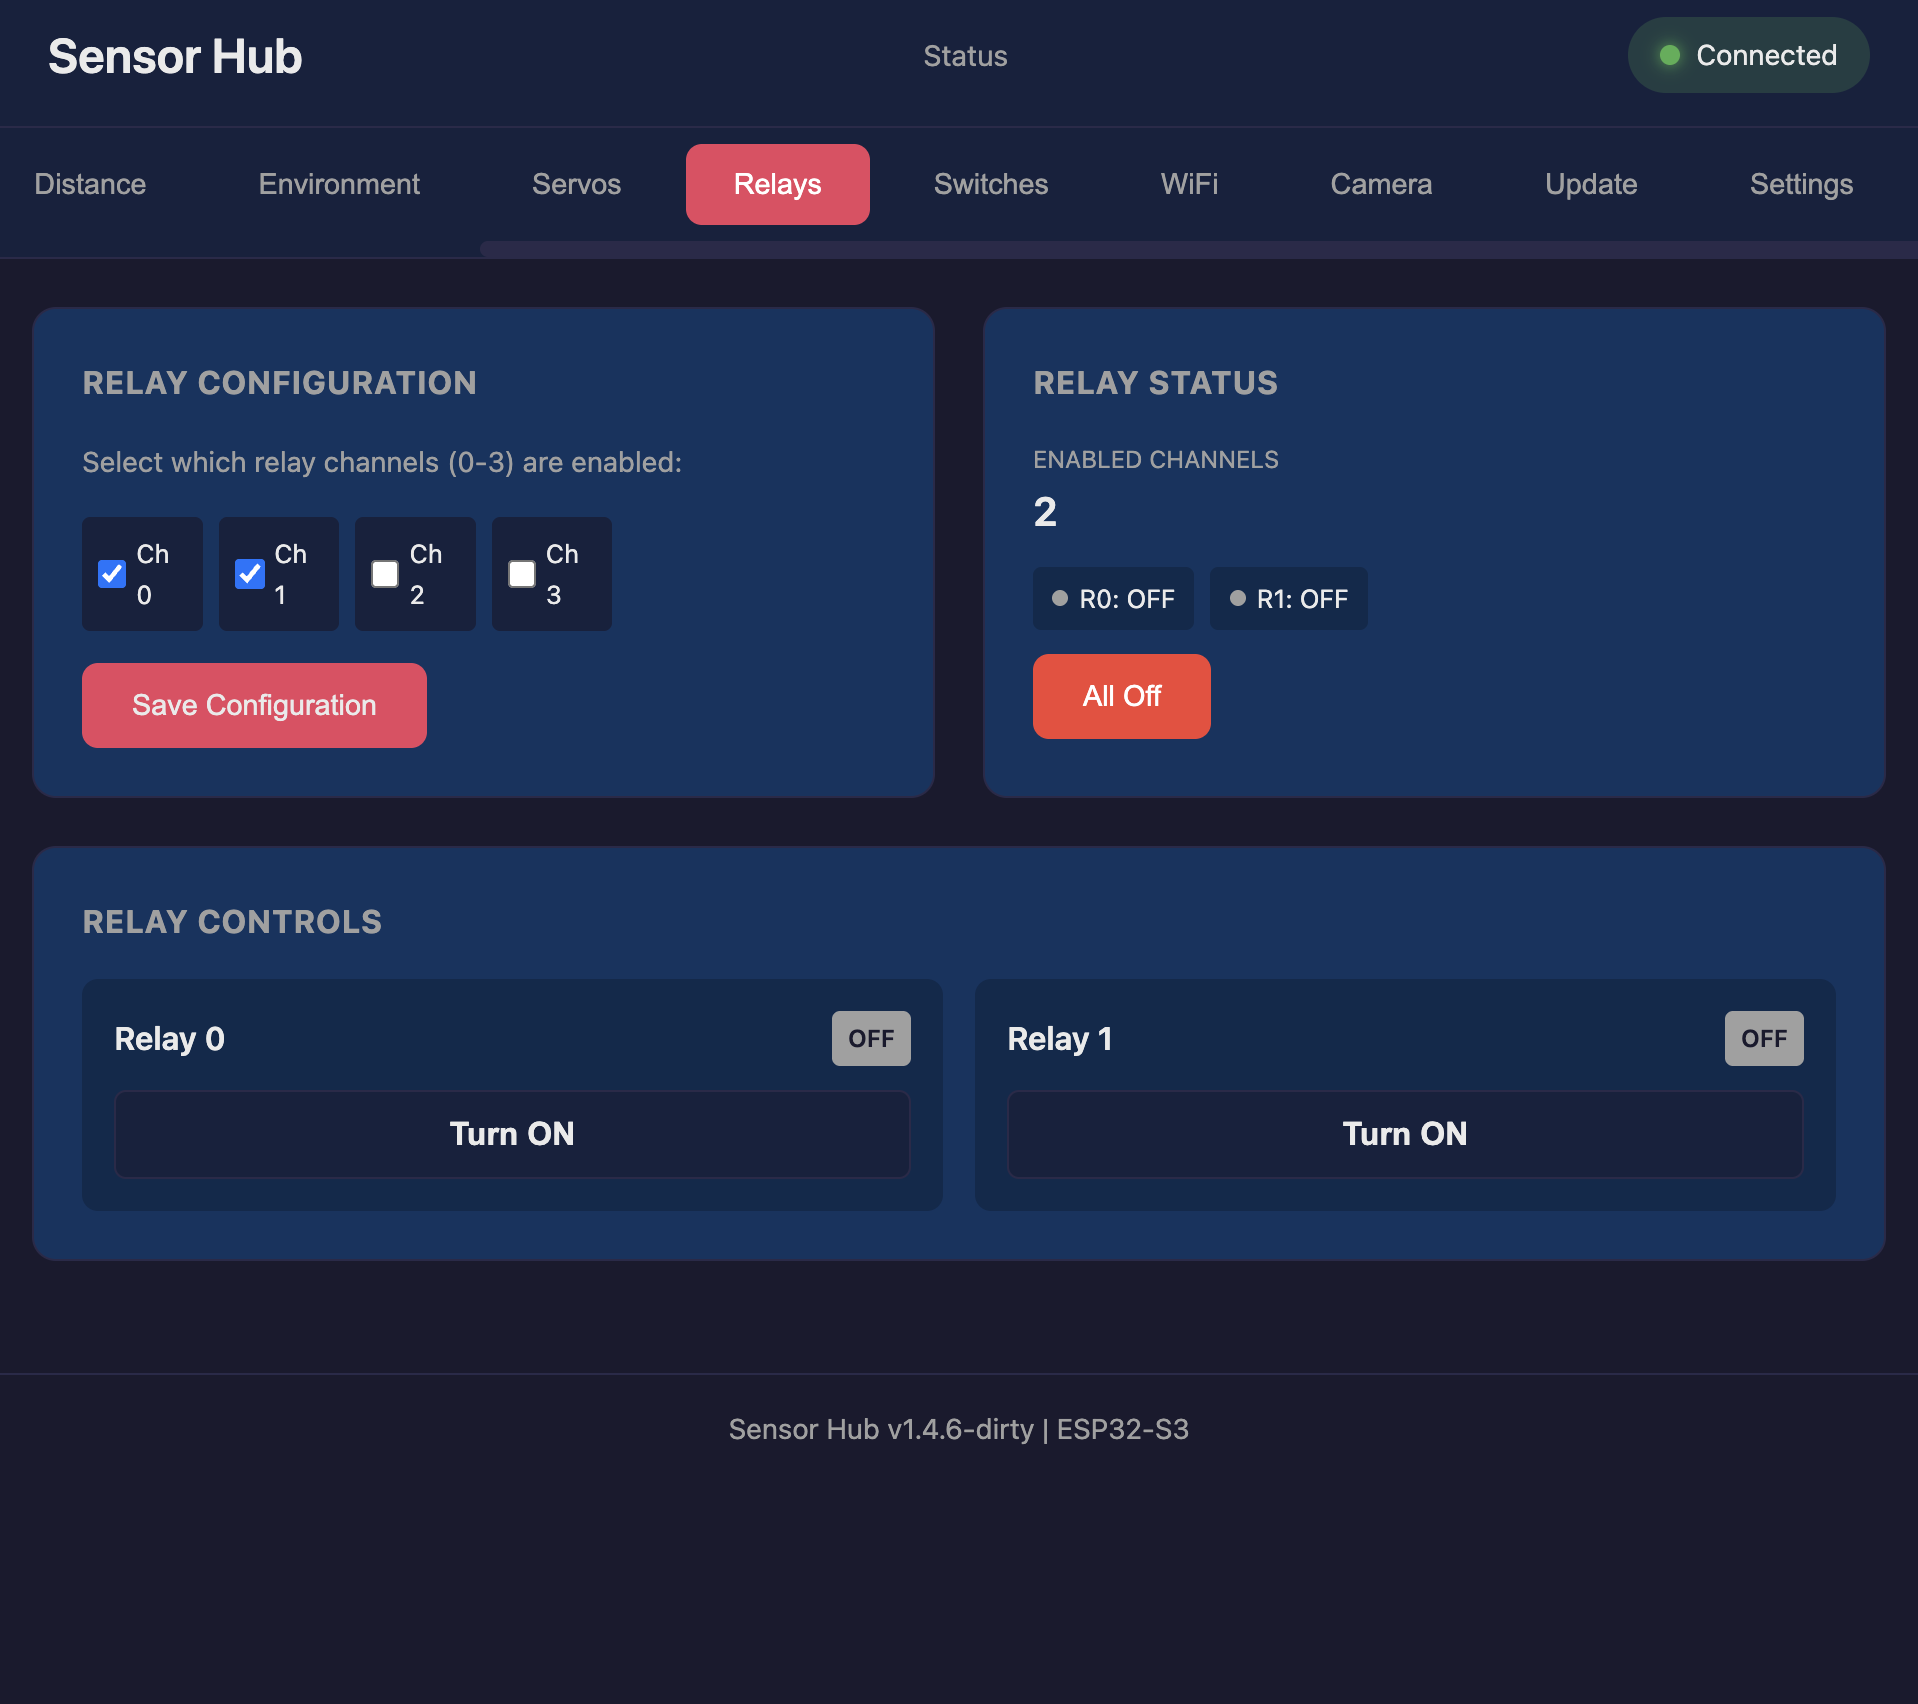Open the Environment tab
Screen dimensions: 1918x1704
(x=338, y=184)
